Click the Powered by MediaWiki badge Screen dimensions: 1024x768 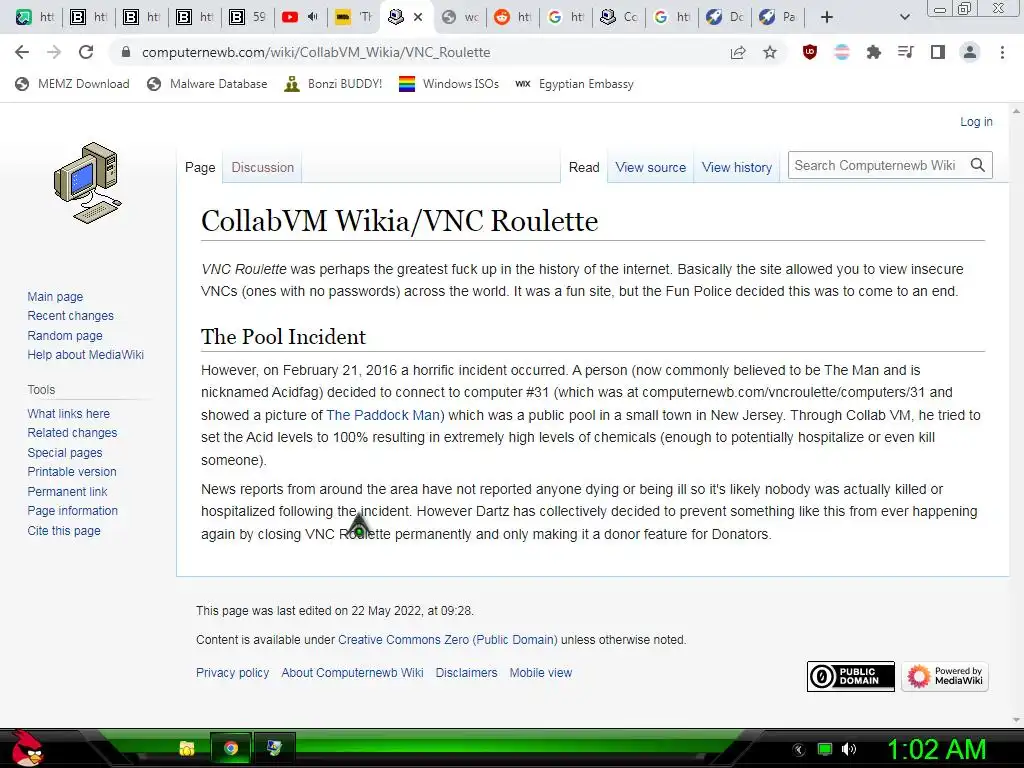pos(945,677)
